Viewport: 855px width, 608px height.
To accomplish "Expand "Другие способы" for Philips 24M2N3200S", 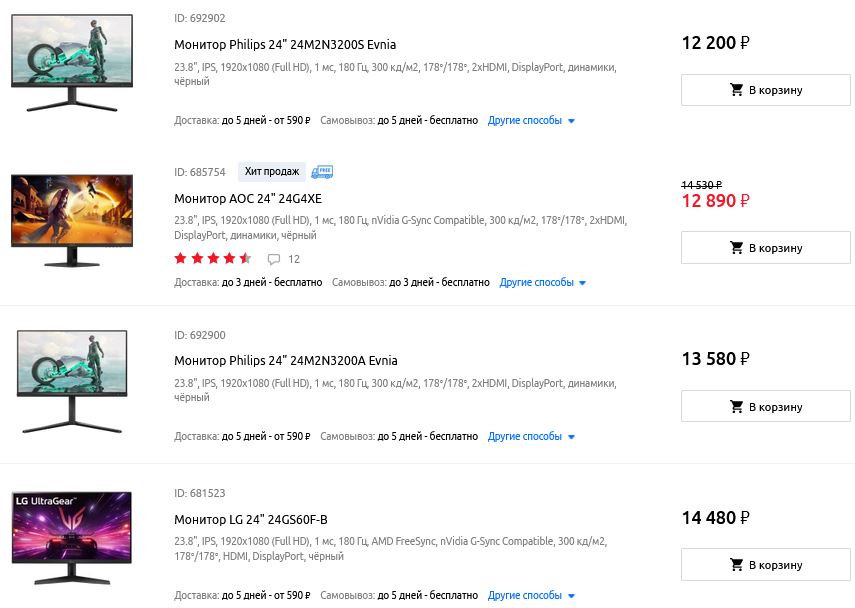I will click(532, 121).
